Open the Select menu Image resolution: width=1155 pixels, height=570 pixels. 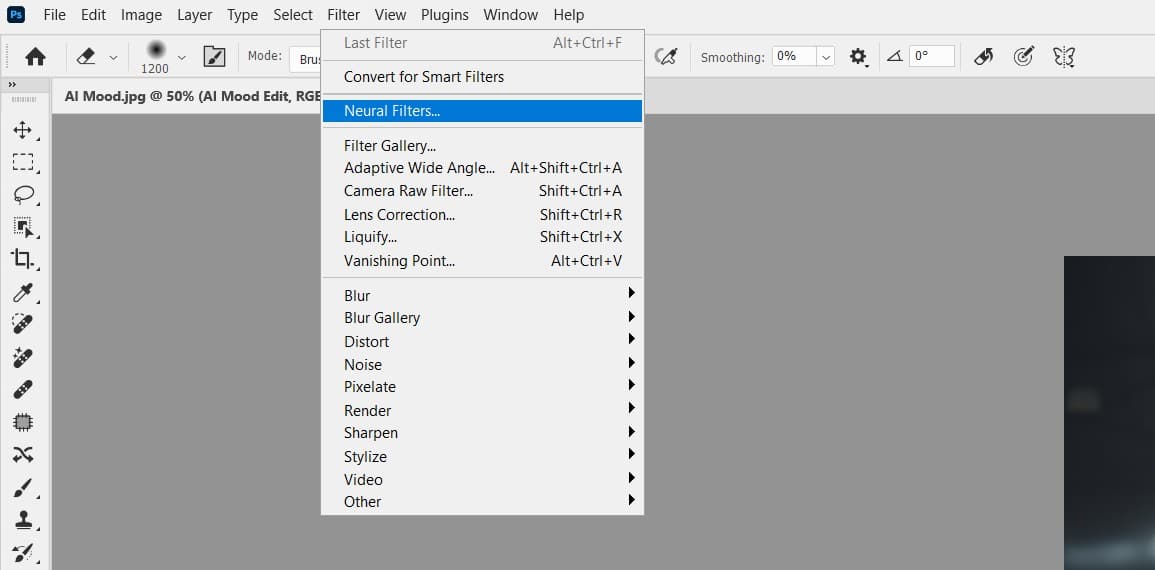(x=293, y=15)
